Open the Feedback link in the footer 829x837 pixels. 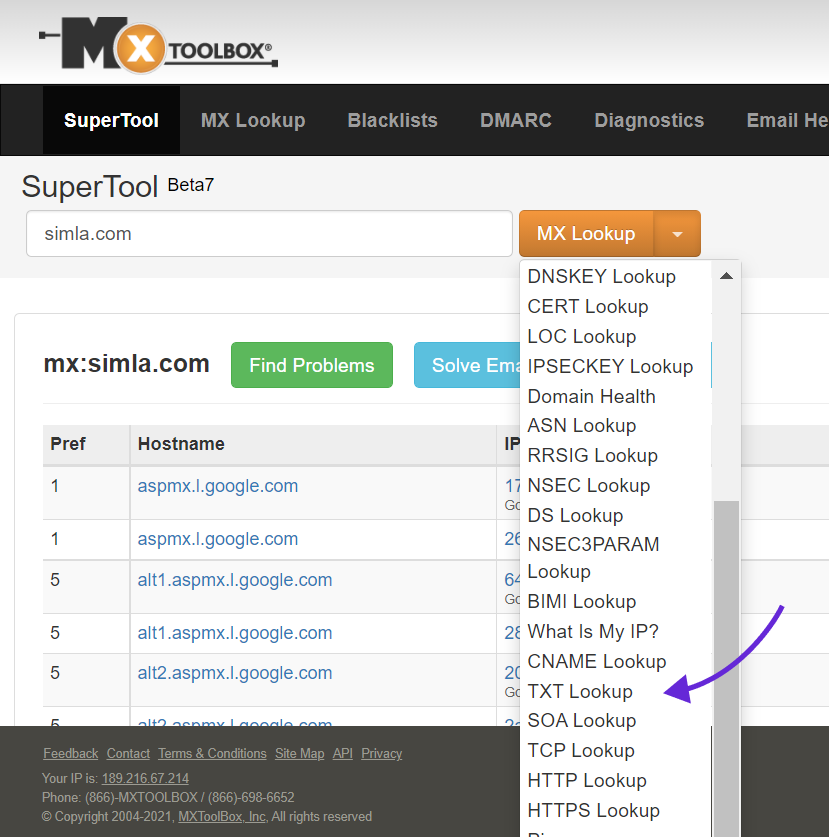coord(70,753)
